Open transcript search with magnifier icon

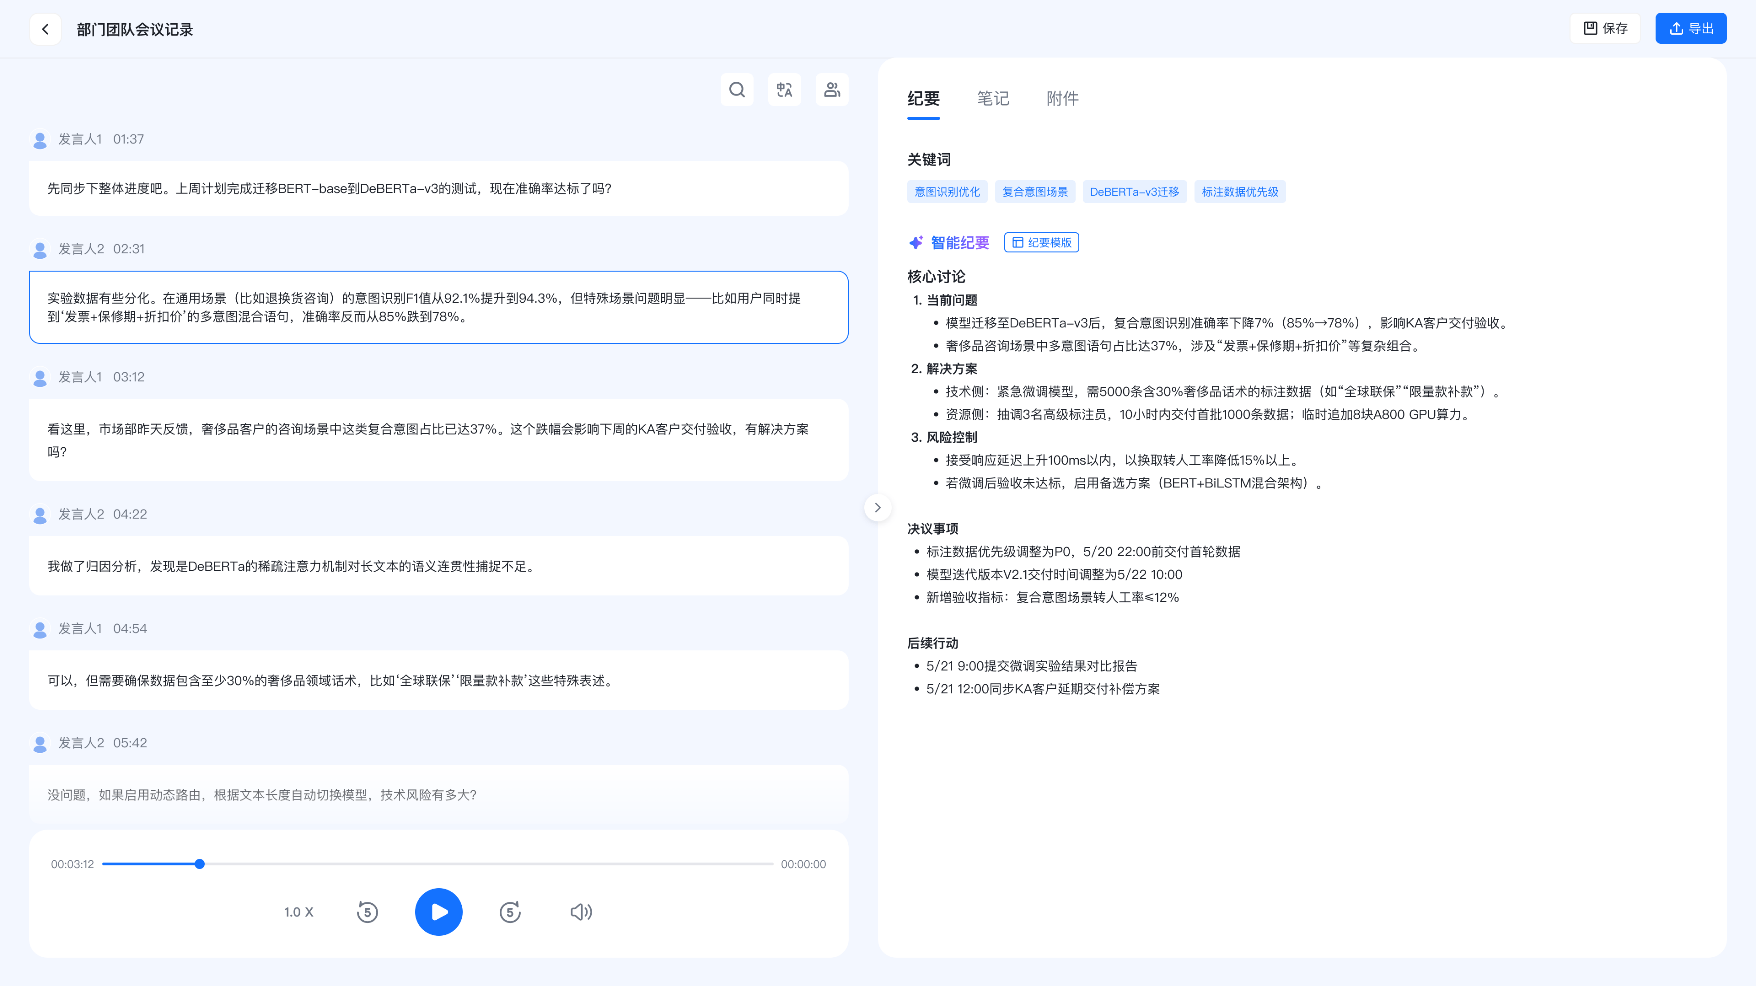click(737, 90)
